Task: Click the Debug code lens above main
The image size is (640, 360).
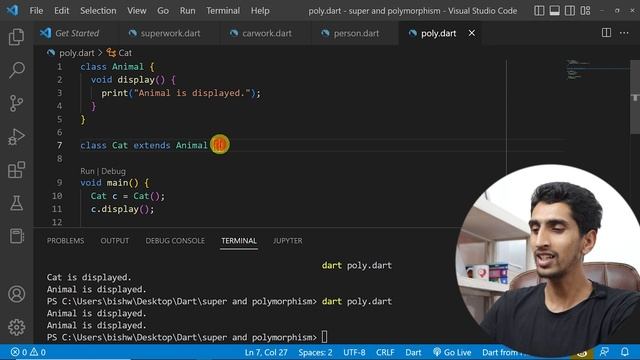Action: [113, 171]
